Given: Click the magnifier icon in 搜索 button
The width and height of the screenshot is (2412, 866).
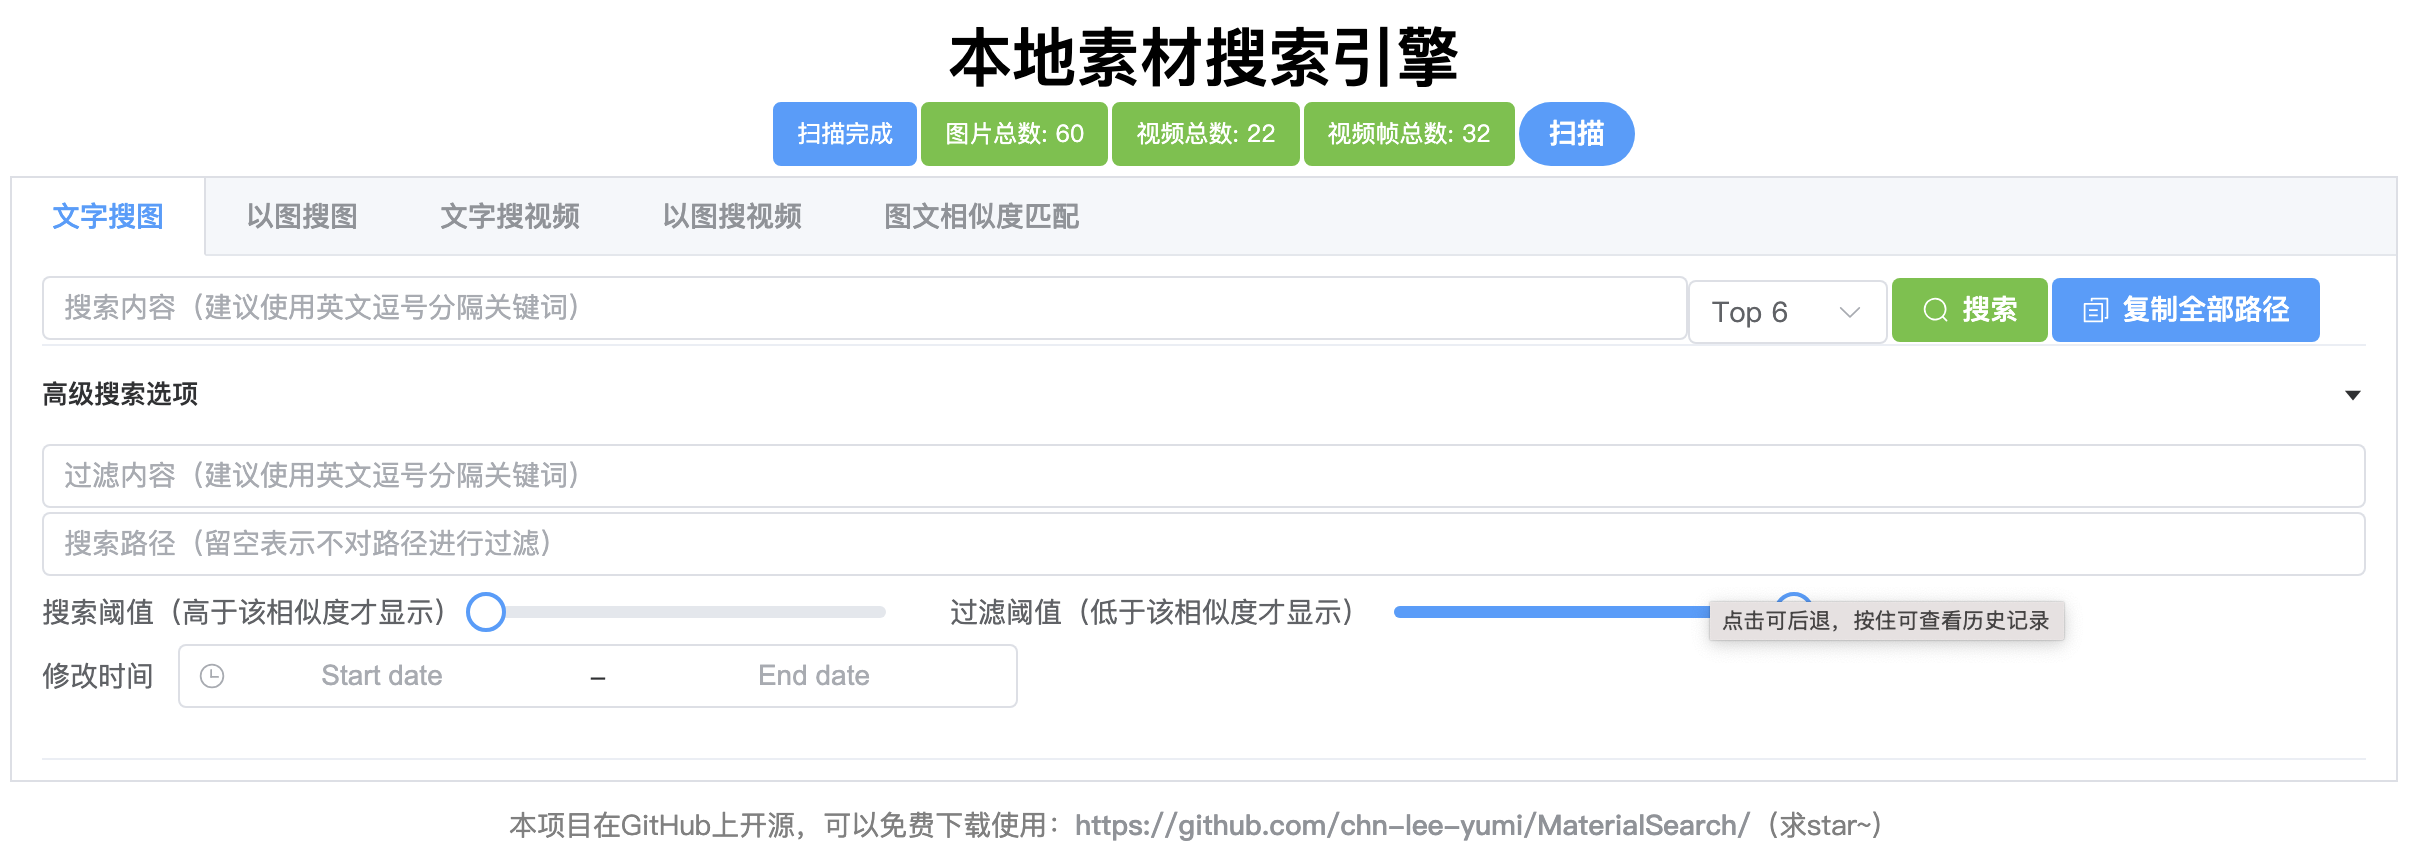Looking at the screenshot, I should click(1936, 310).
